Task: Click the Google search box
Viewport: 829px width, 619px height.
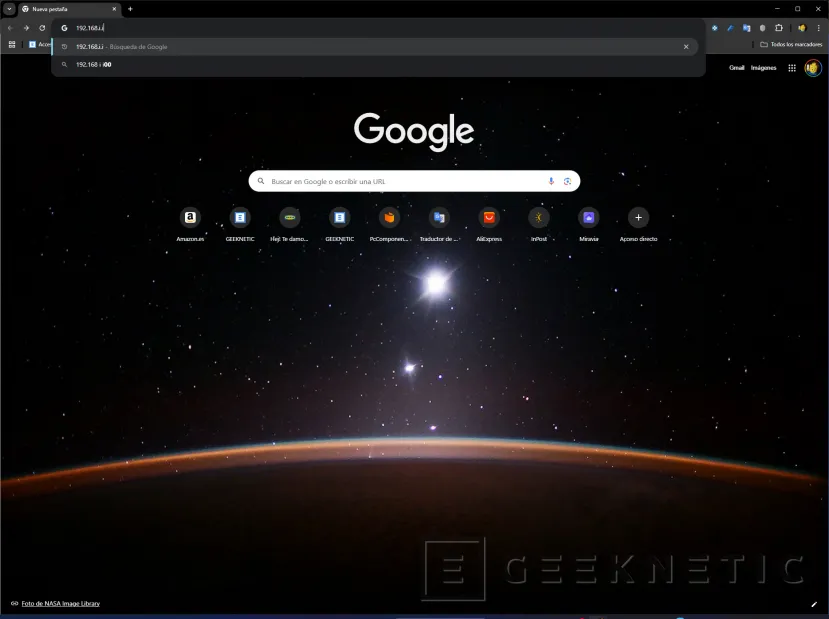Action: coord(414,181)
